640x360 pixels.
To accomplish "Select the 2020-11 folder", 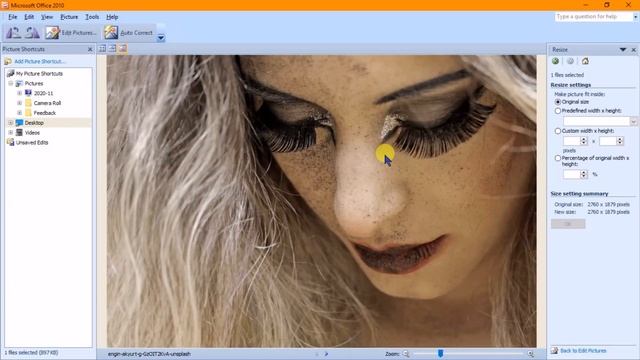I will 43,93.
